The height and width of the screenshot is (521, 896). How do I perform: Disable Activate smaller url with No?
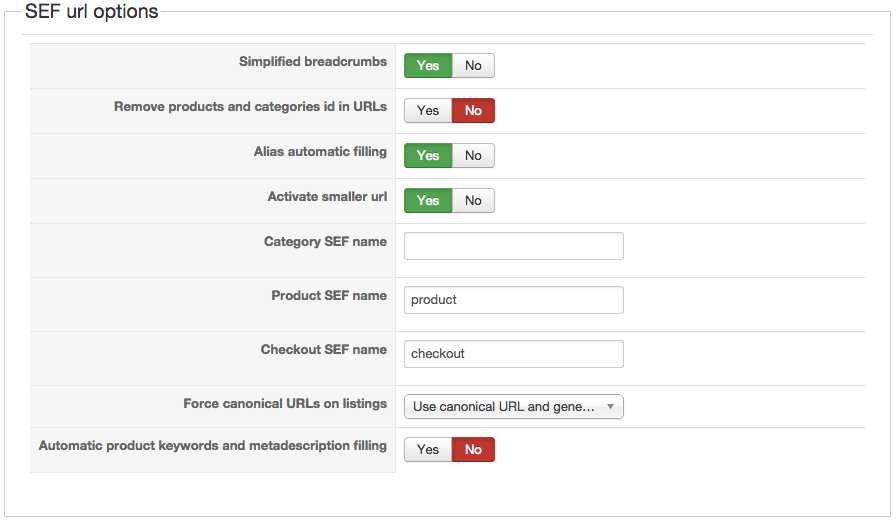(x=473, y=201)
